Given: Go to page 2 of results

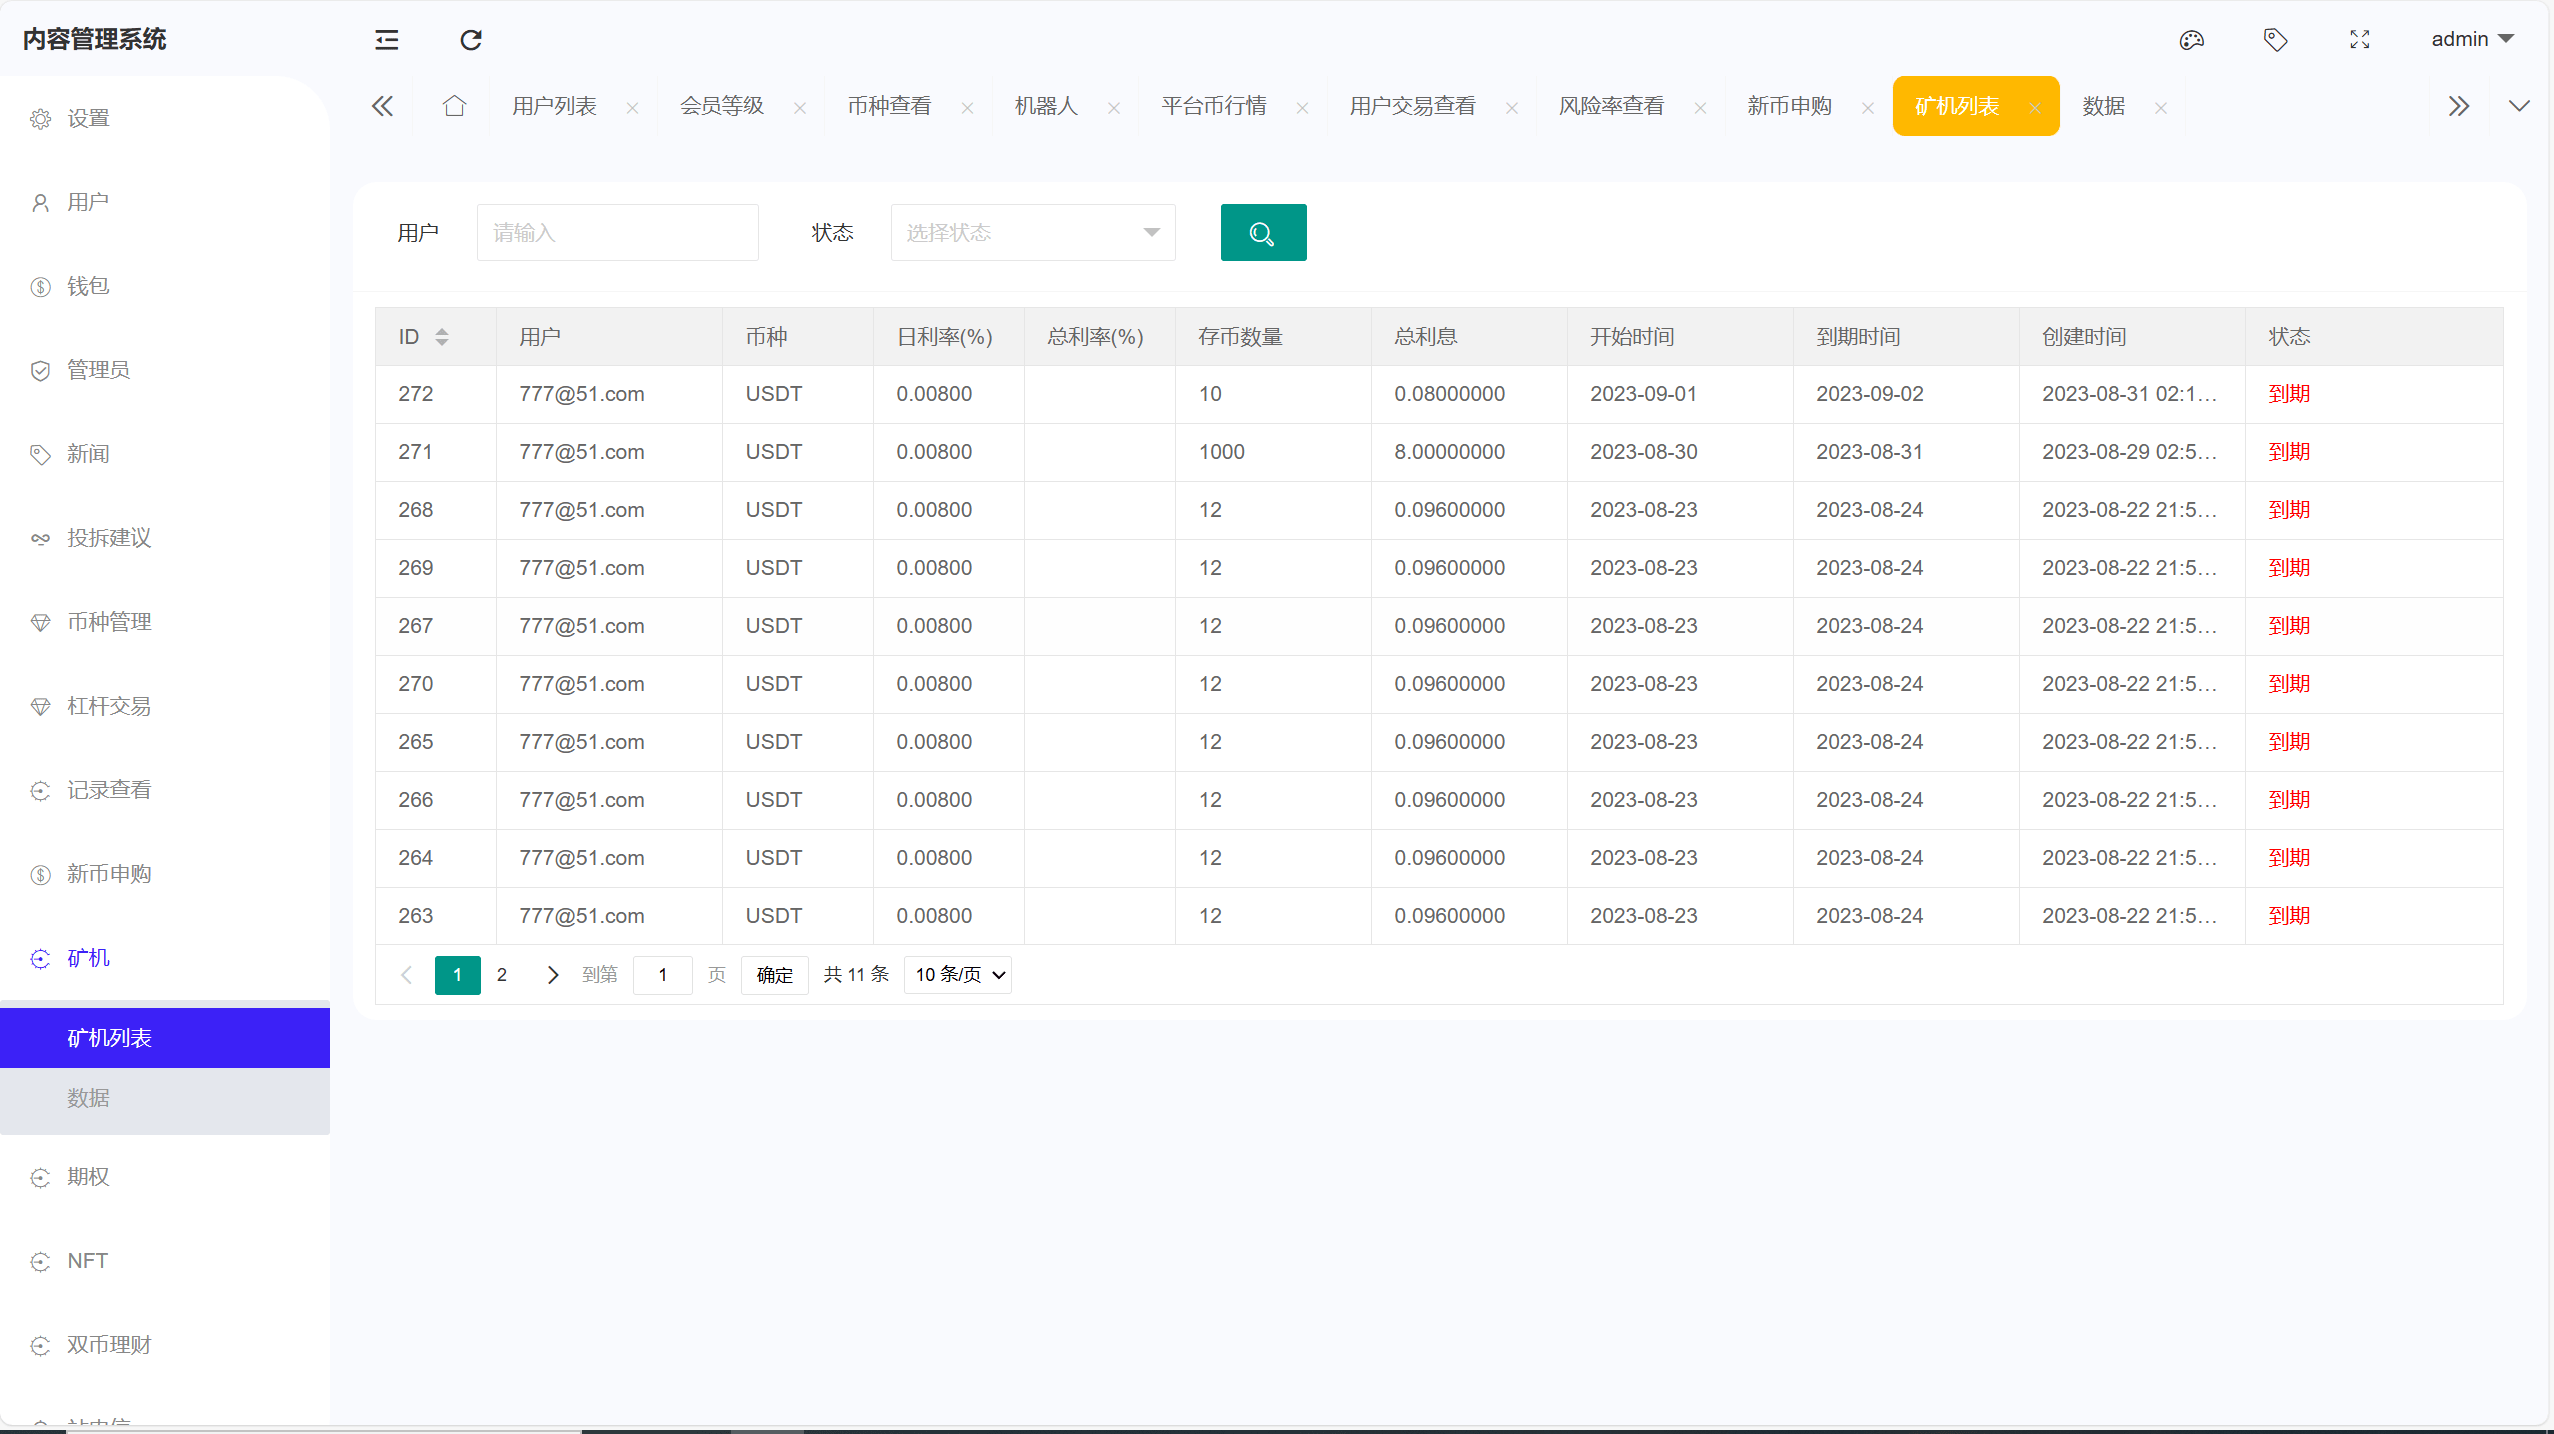Looking at the screenshot, I should pyautogui.click(x=502, y=974).
